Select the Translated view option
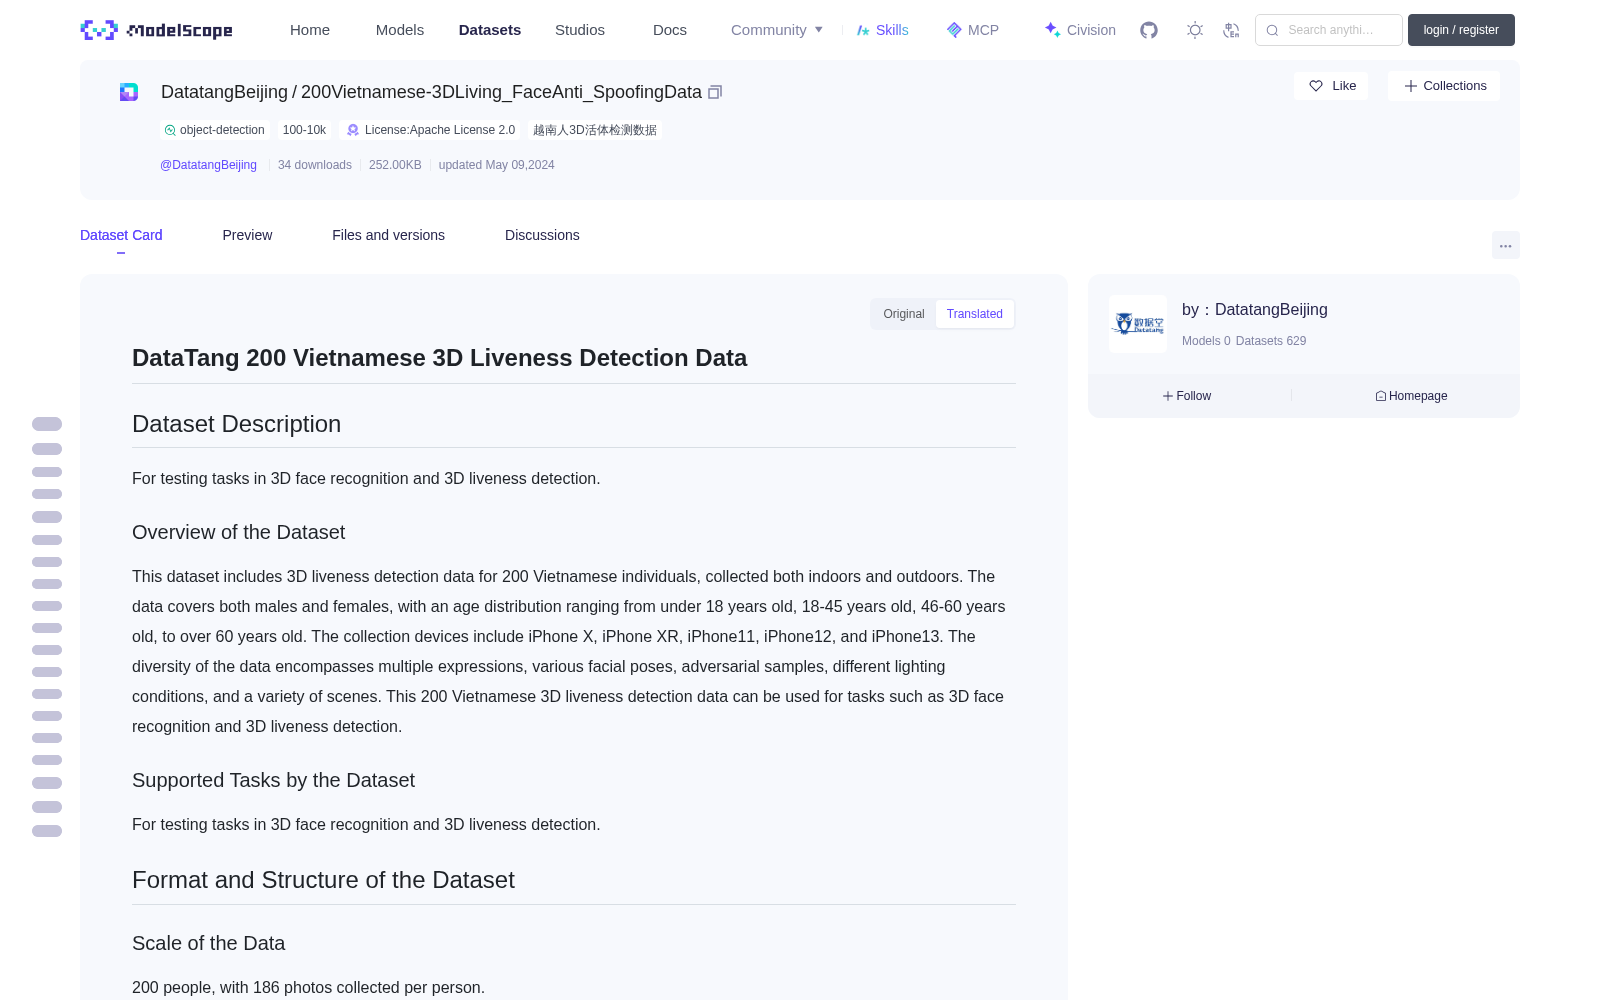1600x1000 pixels. tap(975, 314)
